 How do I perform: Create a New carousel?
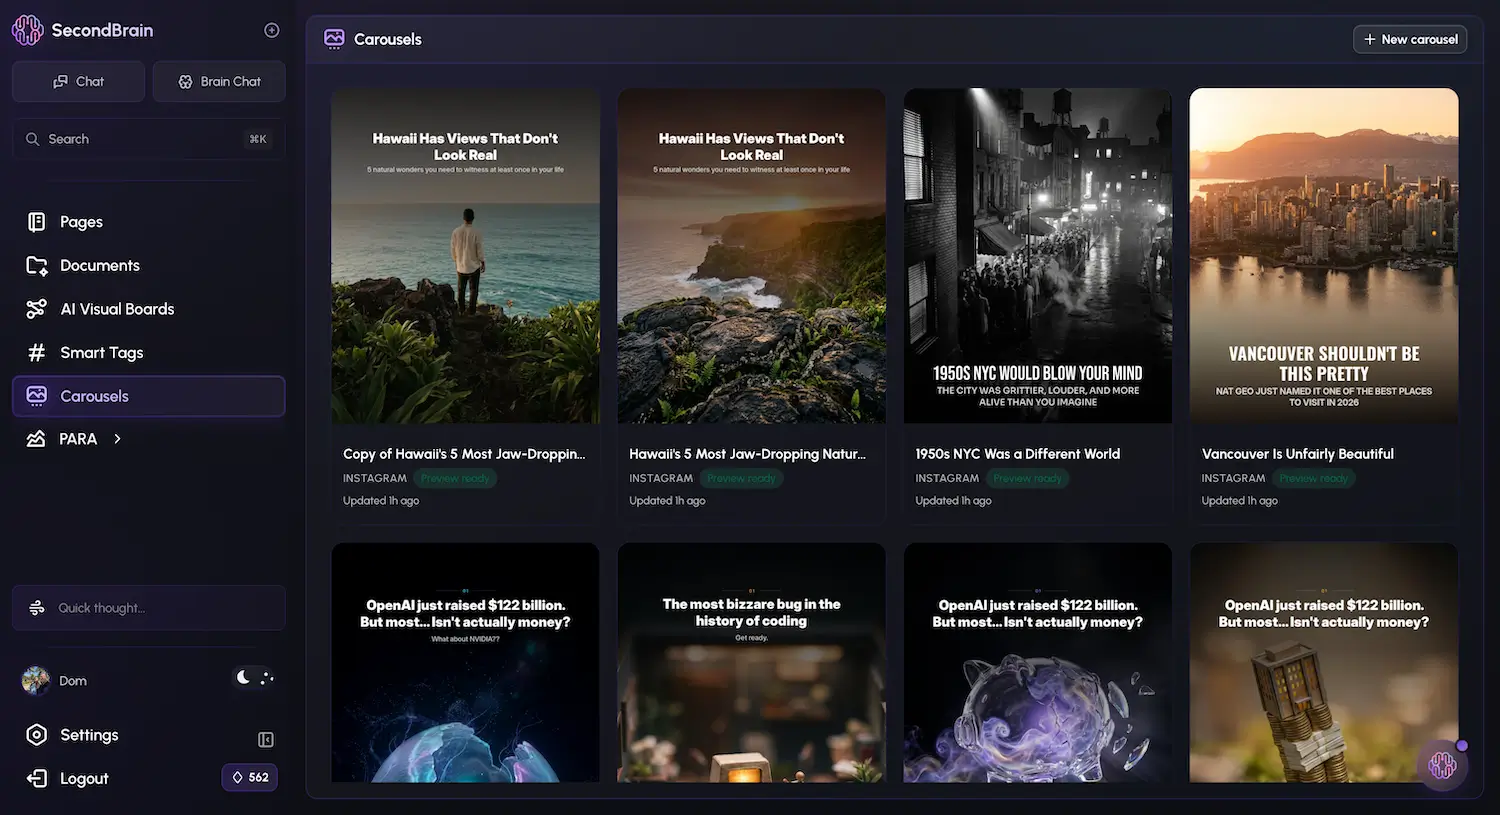pos(1410,39)
